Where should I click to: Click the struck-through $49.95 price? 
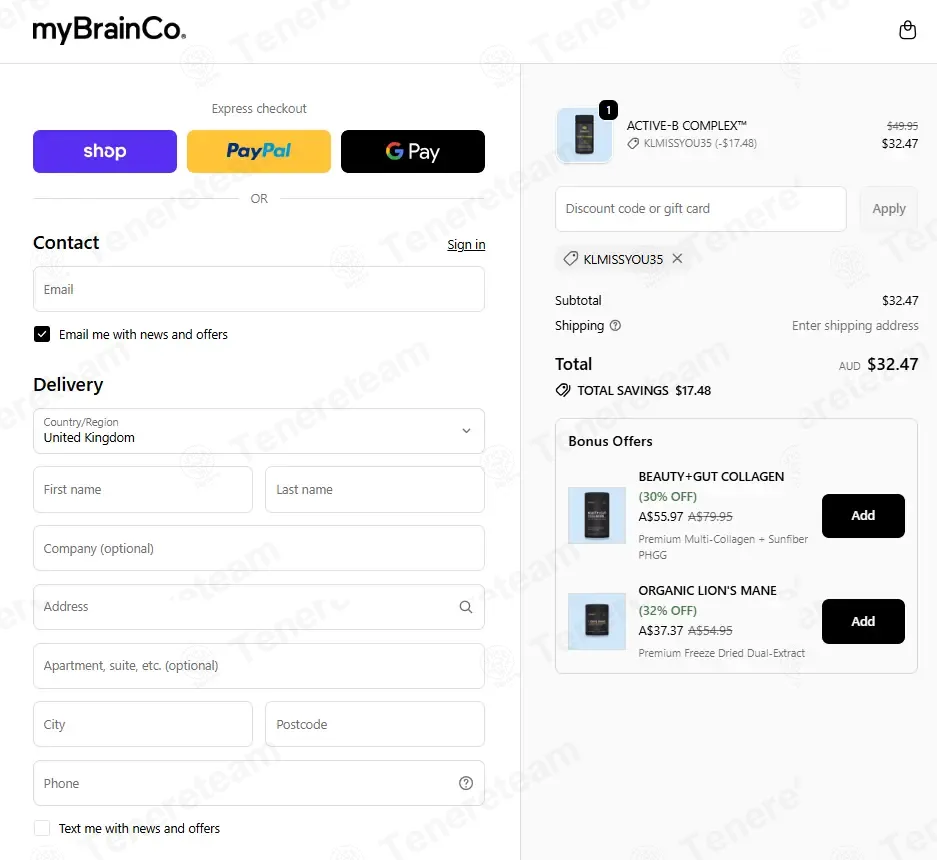(902, 126)
